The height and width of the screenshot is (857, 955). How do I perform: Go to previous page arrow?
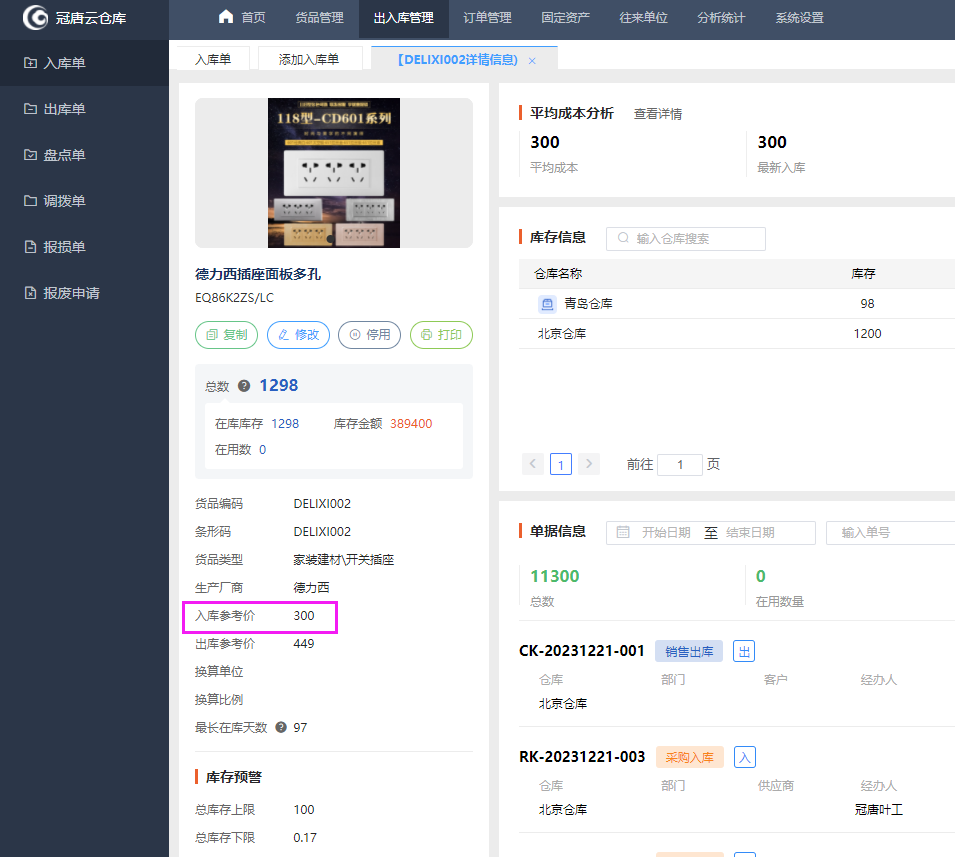point(532,464)
